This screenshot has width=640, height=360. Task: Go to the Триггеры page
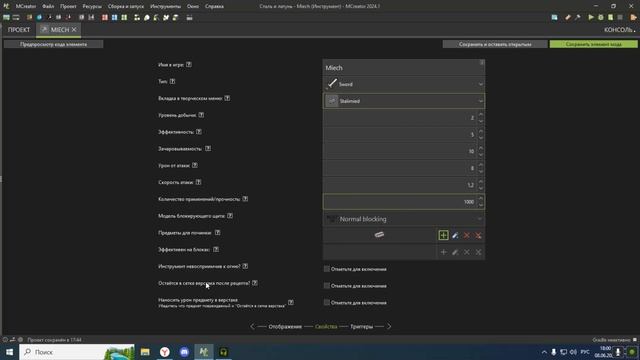pos(362,327)
